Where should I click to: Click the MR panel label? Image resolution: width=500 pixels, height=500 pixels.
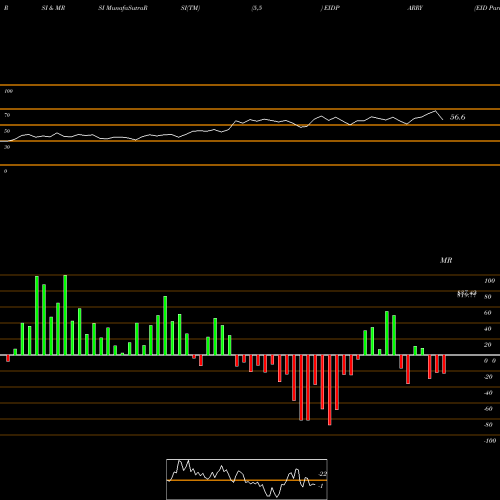(x=446, y=260)
